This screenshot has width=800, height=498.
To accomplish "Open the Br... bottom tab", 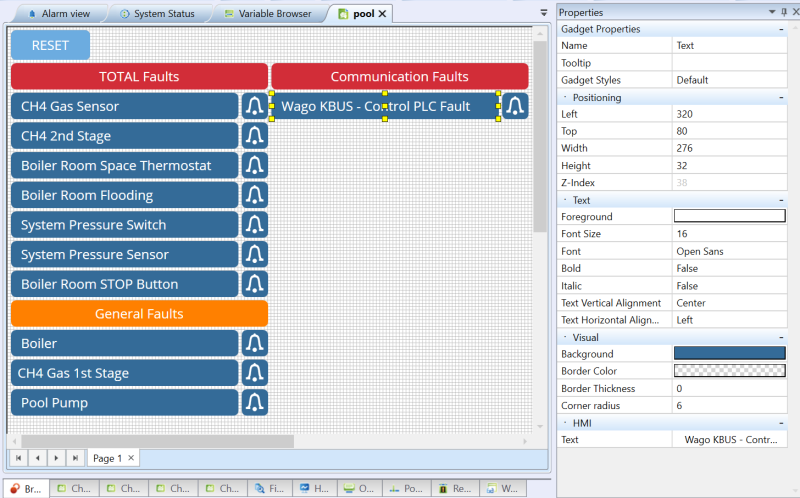I will [x=27, y=488].
